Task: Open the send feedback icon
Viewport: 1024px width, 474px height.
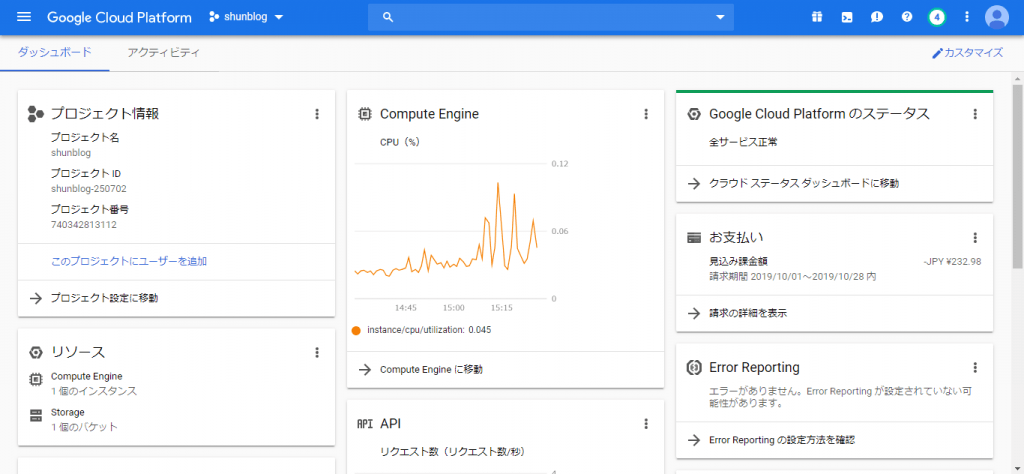Action: 876,17
